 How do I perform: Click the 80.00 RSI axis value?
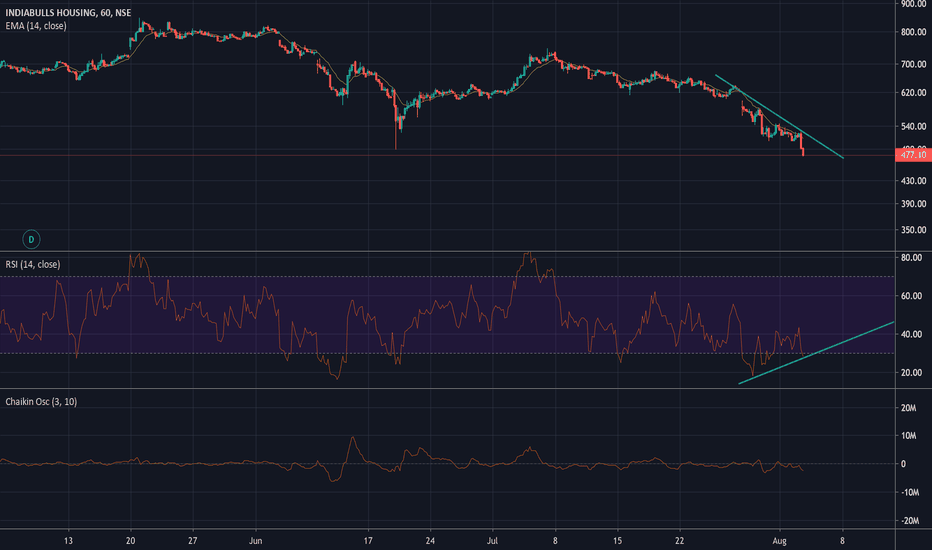pyautogui.click(x=912, y=257)
